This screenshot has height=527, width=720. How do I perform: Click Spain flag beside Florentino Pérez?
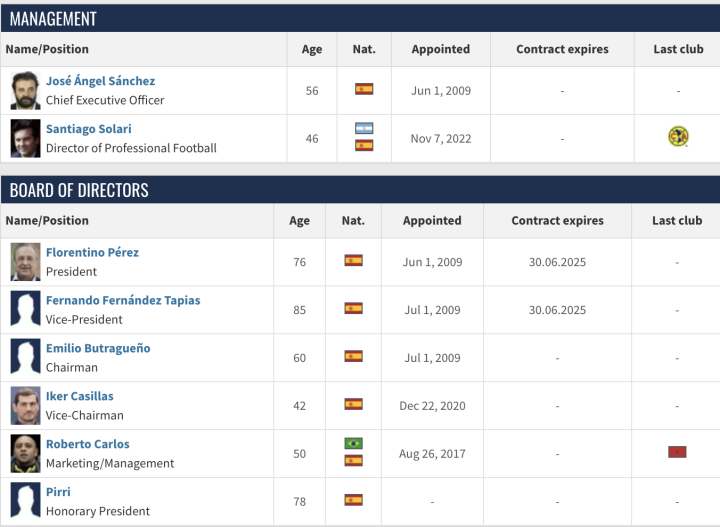pyautogui.click(x=353, y=260)
